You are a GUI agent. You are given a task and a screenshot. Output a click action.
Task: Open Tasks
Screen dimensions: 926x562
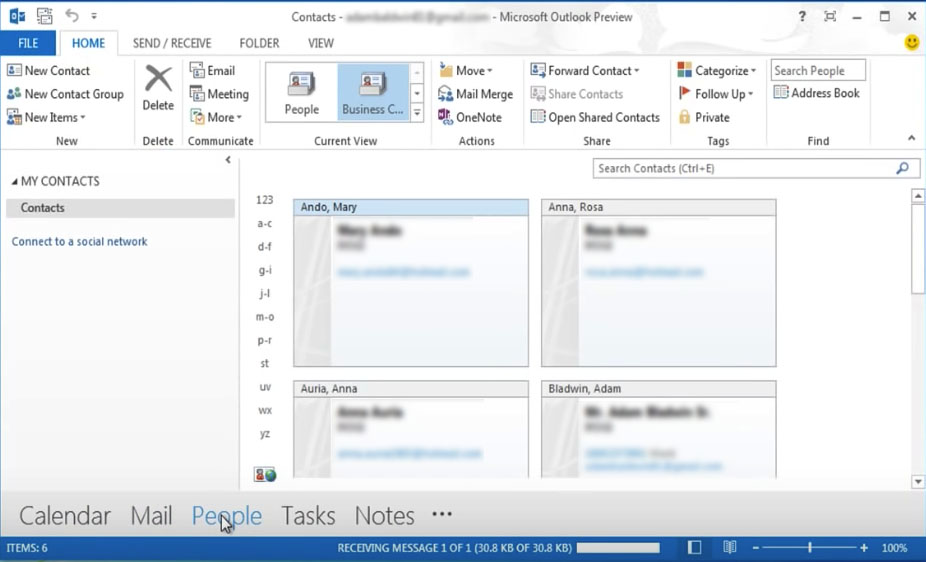pos(308,516)
